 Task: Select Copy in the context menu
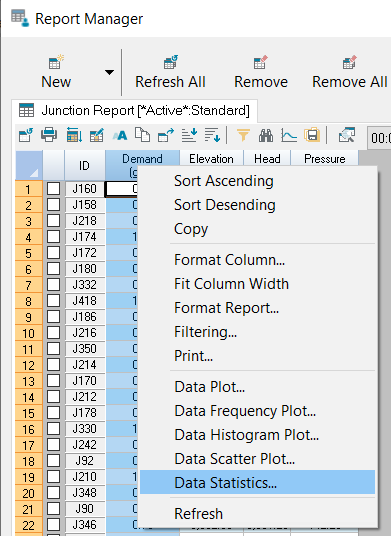click(257, 229)
